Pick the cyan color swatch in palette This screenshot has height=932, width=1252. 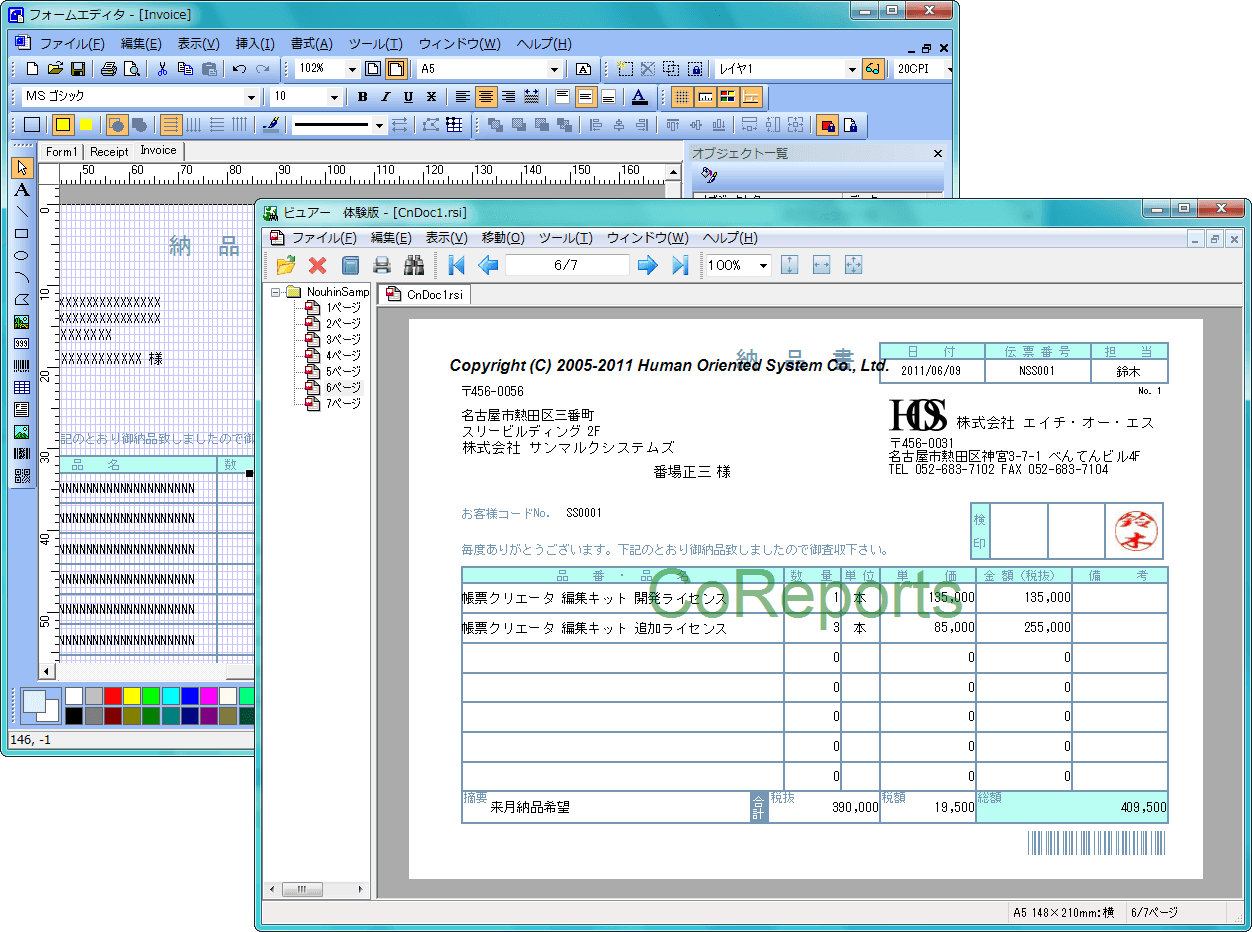tap(171, 695)
